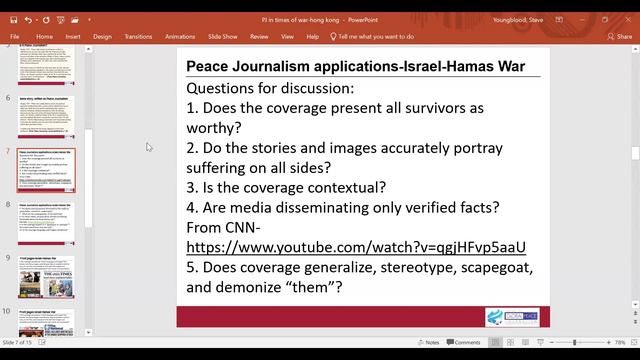Viewport: 640px width, 360px height.
Task: Click the Global Peace logo on the slide footer
Action: click(512, 317)
